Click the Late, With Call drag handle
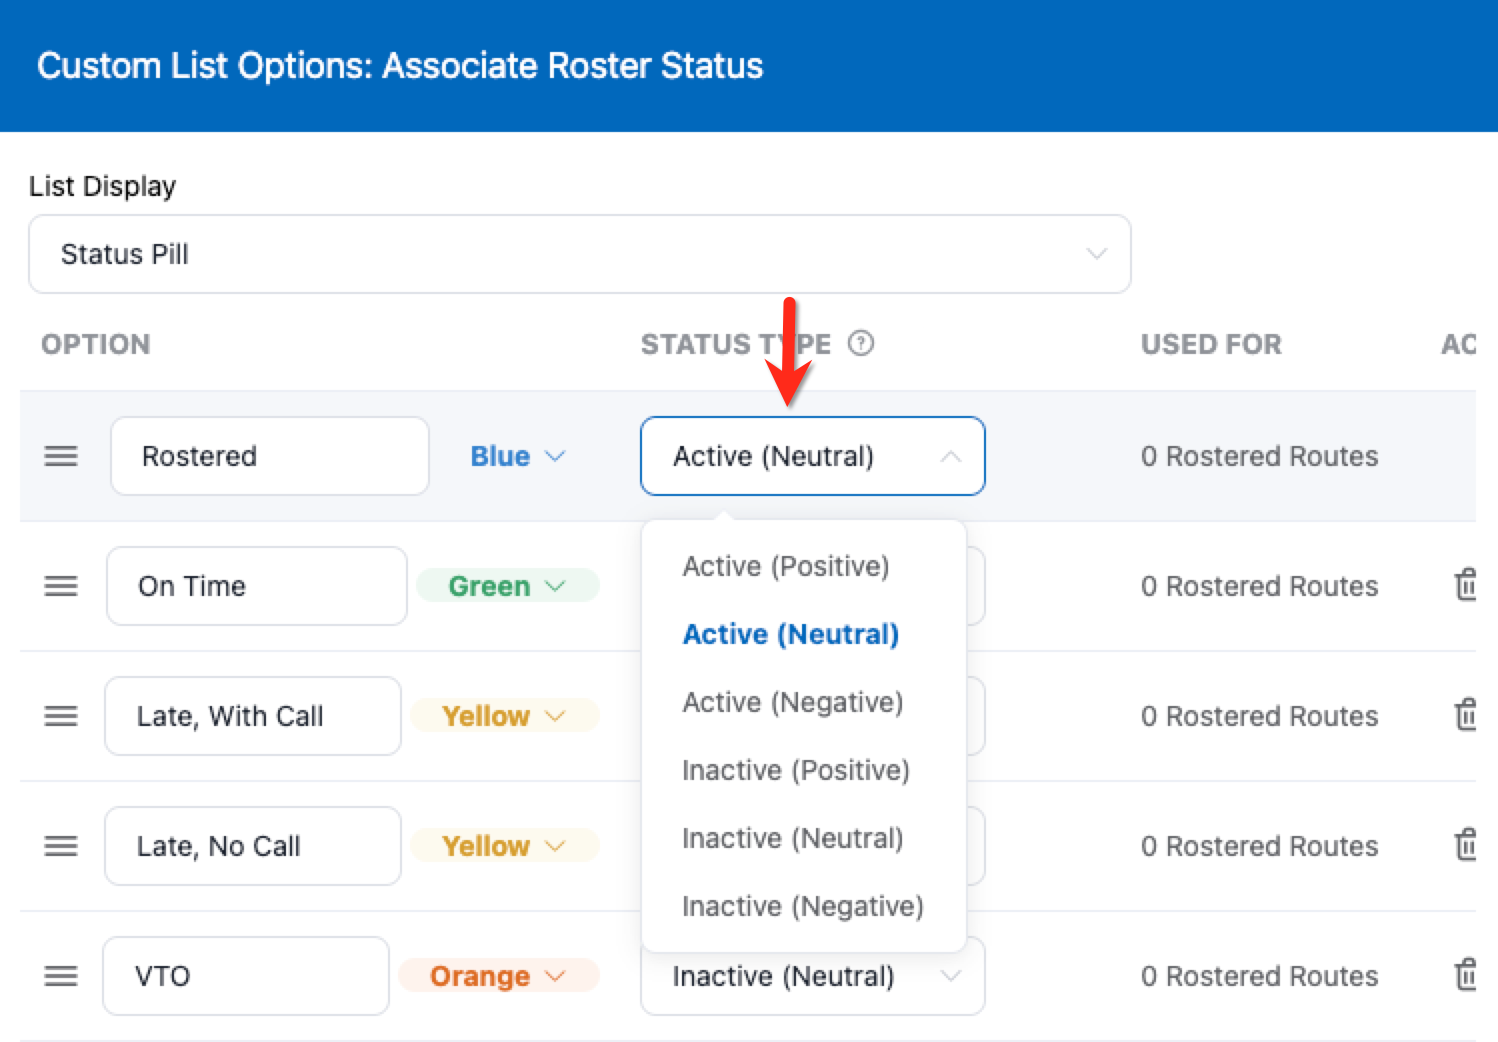The image size is (1498, 1042). click(x=61, y=716)
